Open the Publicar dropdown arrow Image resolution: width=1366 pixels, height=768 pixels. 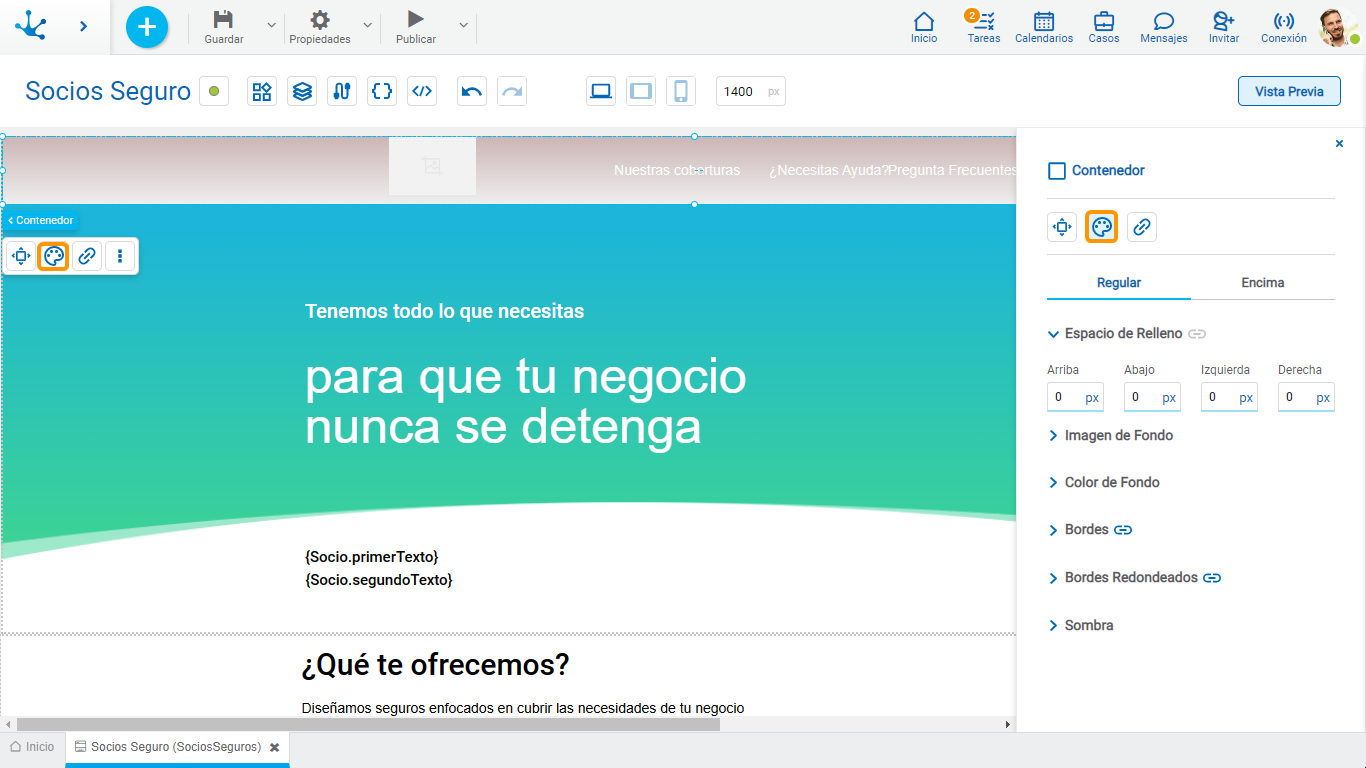463,25
